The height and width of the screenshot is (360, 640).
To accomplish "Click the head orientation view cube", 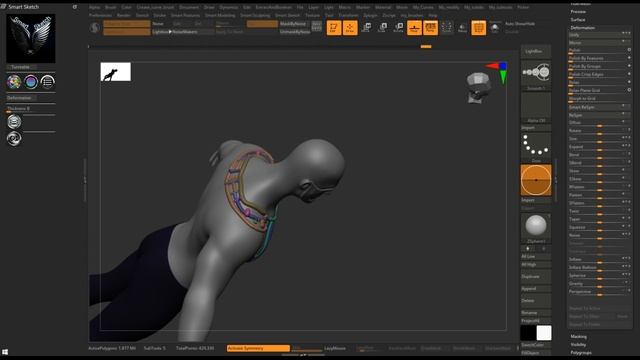I will [478, 87].
